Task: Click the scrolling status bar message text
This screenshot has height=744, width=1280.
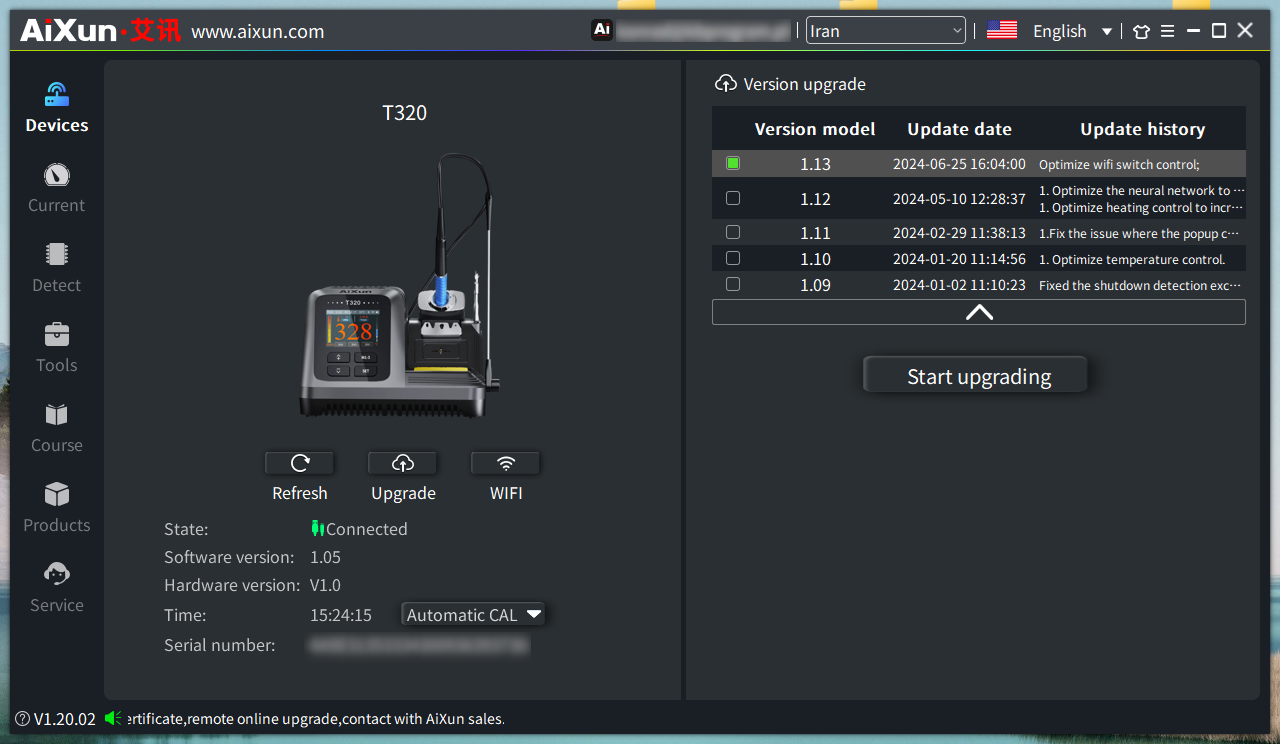Action: 316,719
